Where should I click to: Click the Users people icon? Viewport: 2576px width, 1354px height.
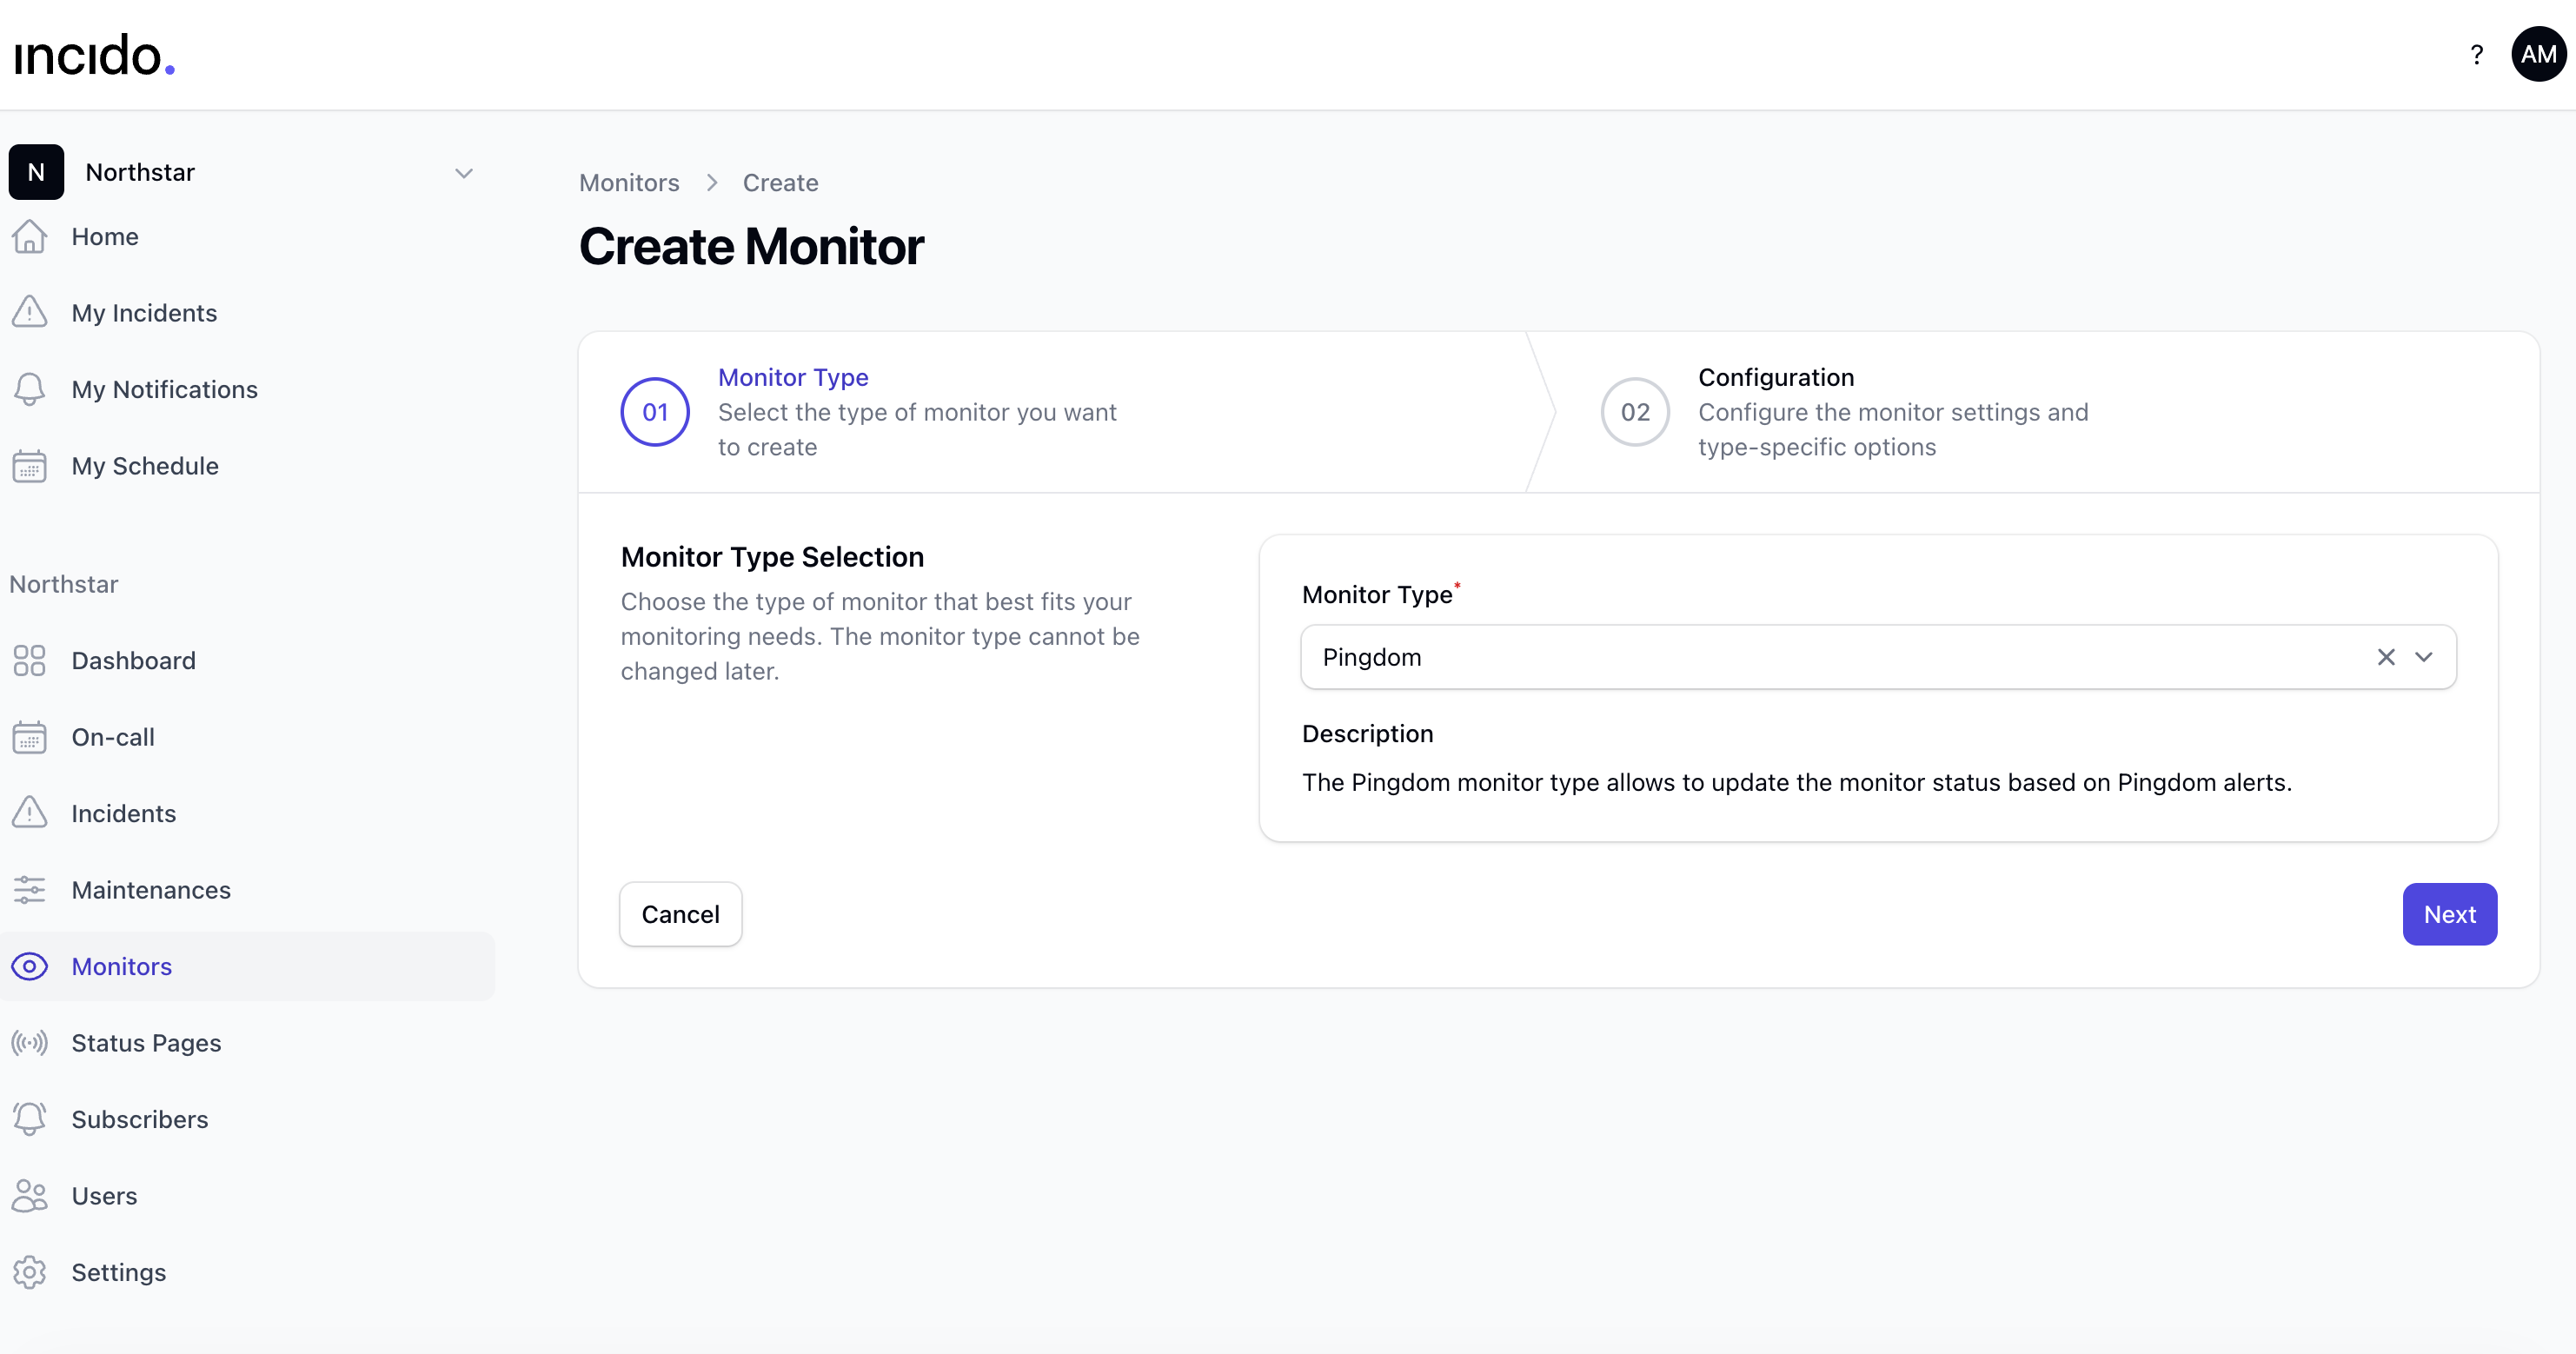[x=30, y=1196]
